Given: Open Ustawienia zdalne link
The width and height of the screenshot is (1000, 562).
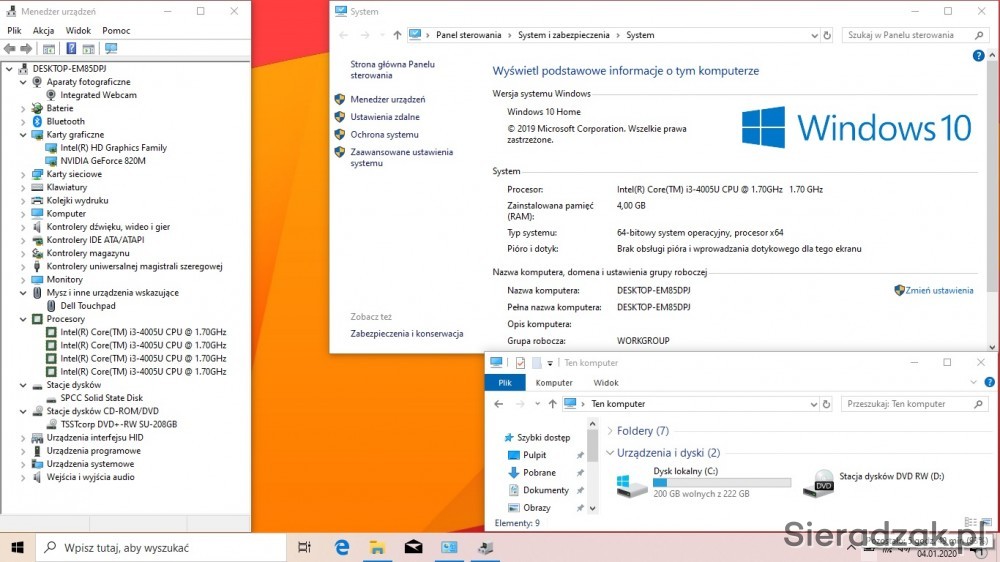Looking at the screenshot, I should coord(385,117).
